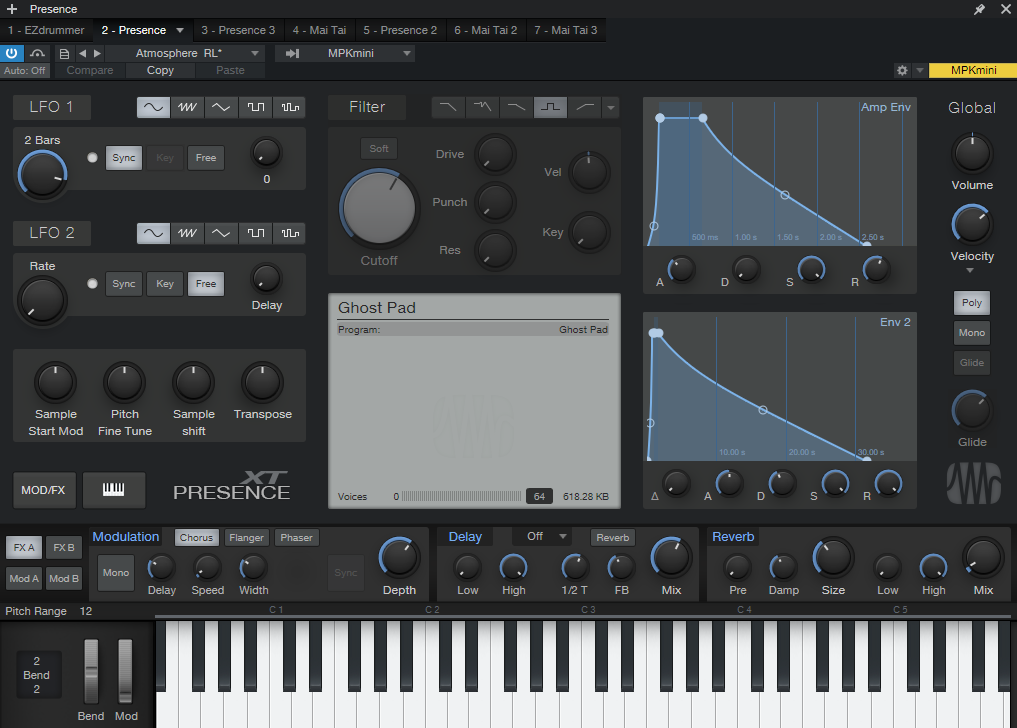Select the FX B page
The image size is (1017, 728).
64,548
